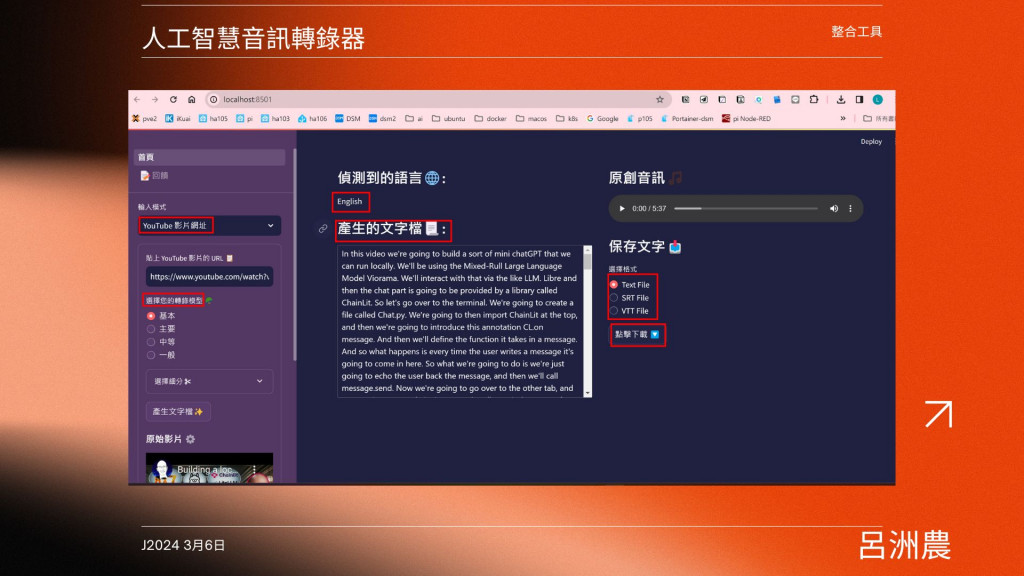Image resolution: width=1024 pixels, height=576 pixels.
Task: Open the puzzle-piece Extensions menu
Action: [x=814, y=99]
